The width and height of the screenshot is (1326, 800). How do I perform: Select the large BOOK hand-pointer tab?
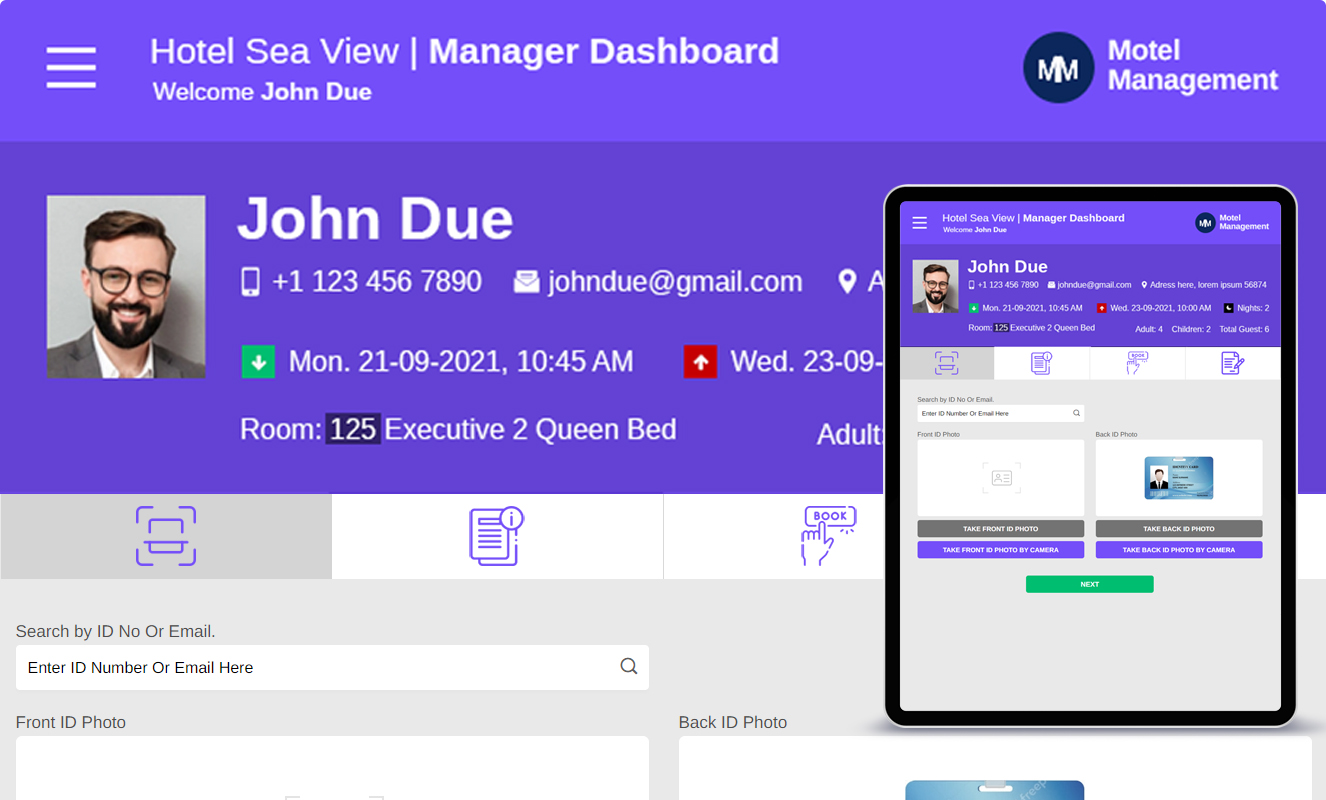(x=829, y=536)
